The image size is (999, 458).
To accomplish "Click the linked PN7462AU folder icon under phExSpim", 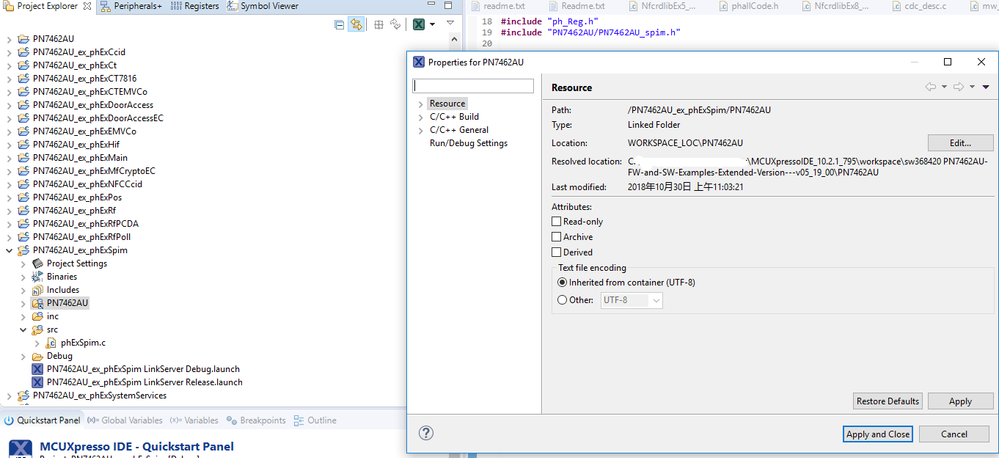I will (37, 303).
